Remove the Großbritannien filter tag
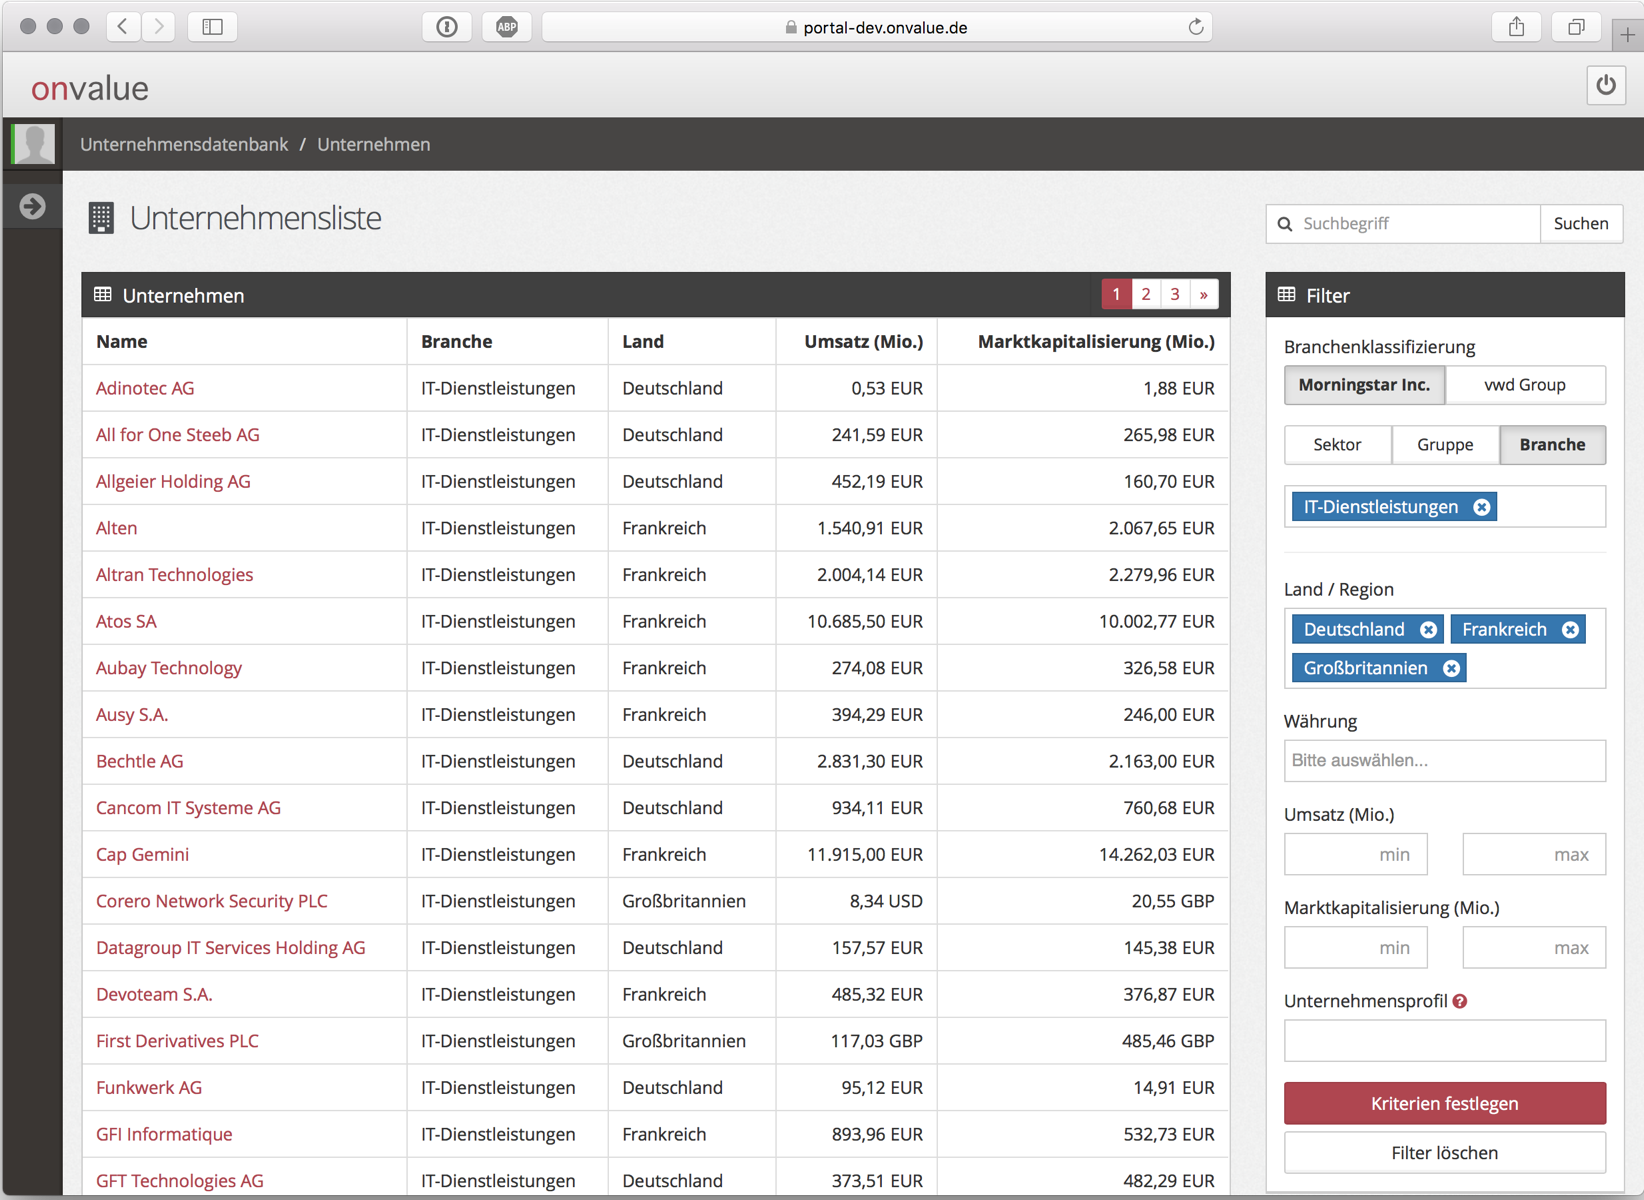This screenshot has width=1644, height=1200. pos(1451,668)
